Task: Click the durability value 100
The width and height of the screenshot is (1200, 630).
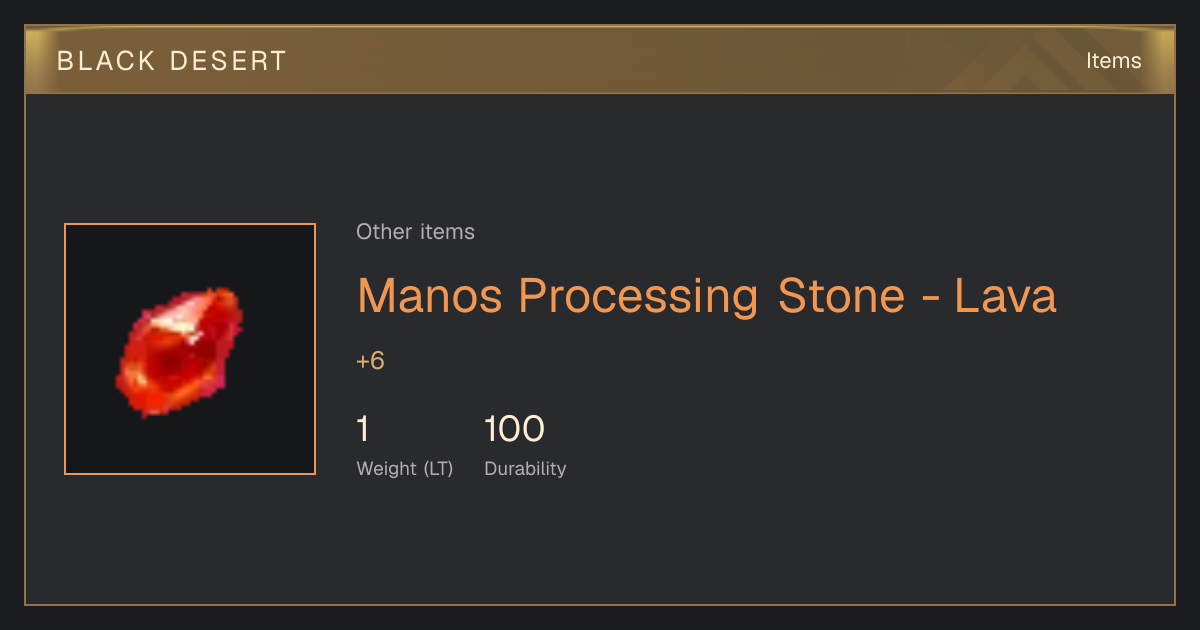Action: (514, 429)
